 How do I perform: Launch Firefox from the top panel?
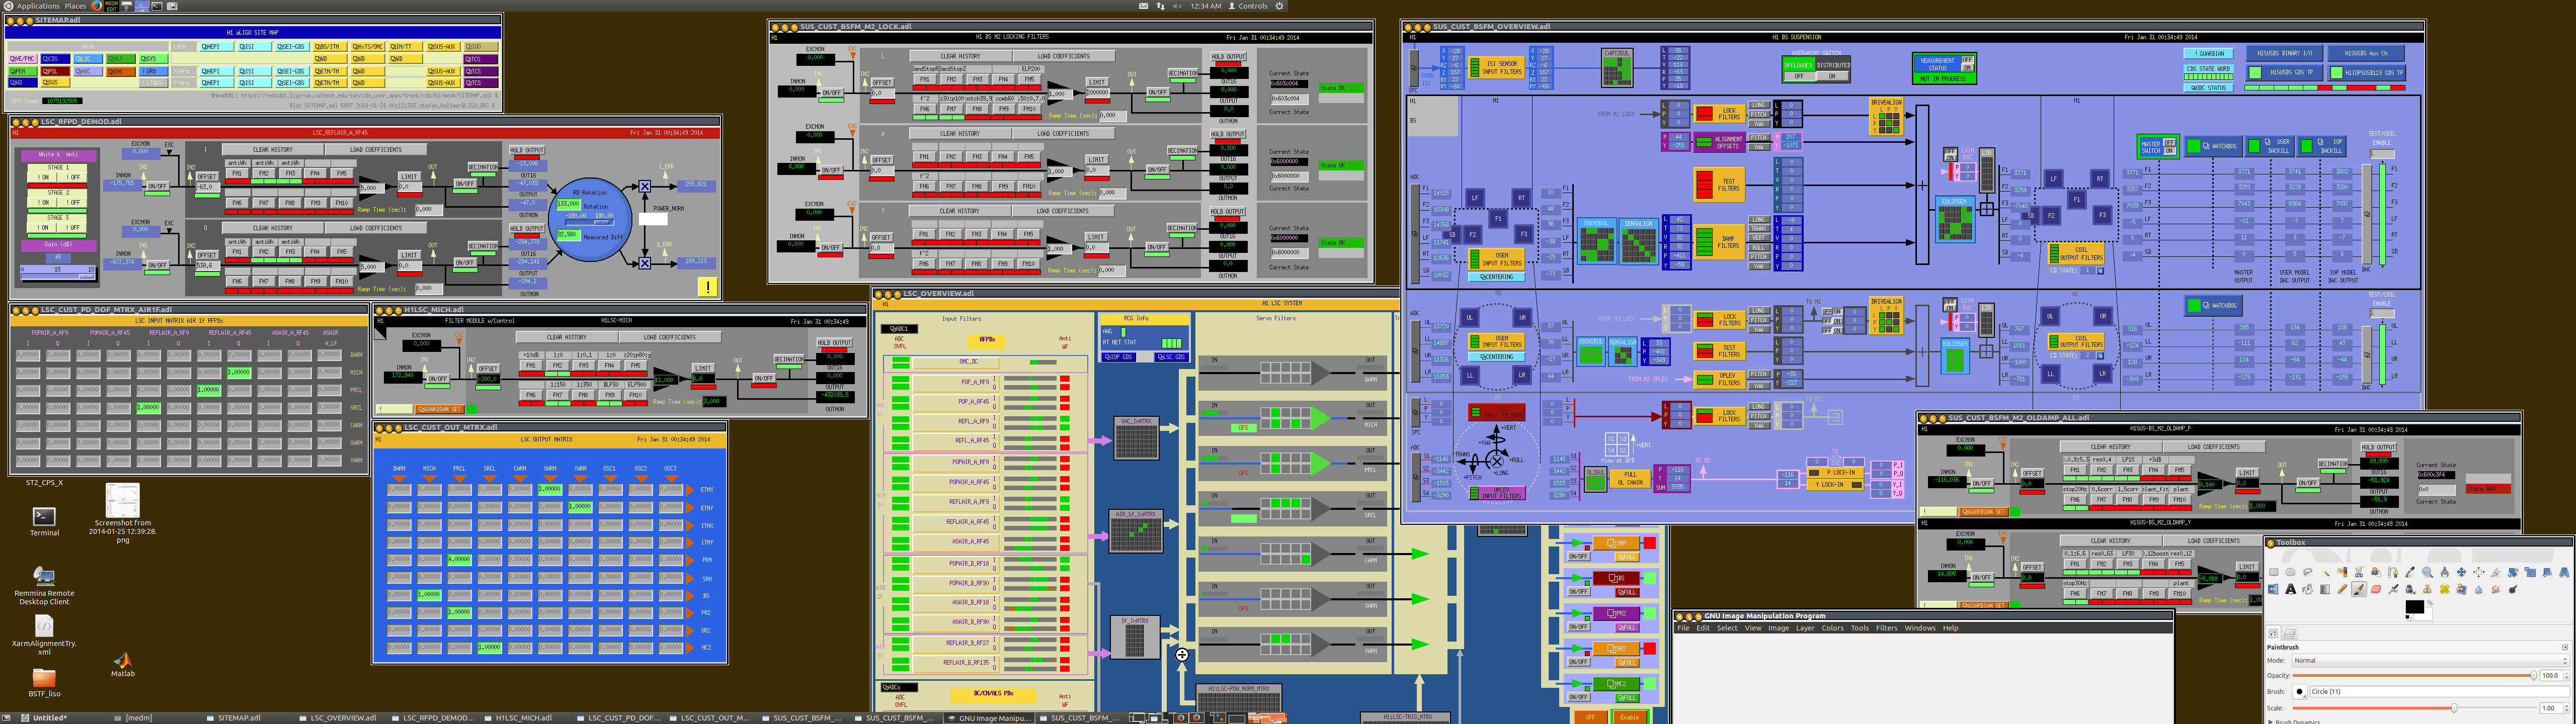pyautogui.click(x=97, y=6)
